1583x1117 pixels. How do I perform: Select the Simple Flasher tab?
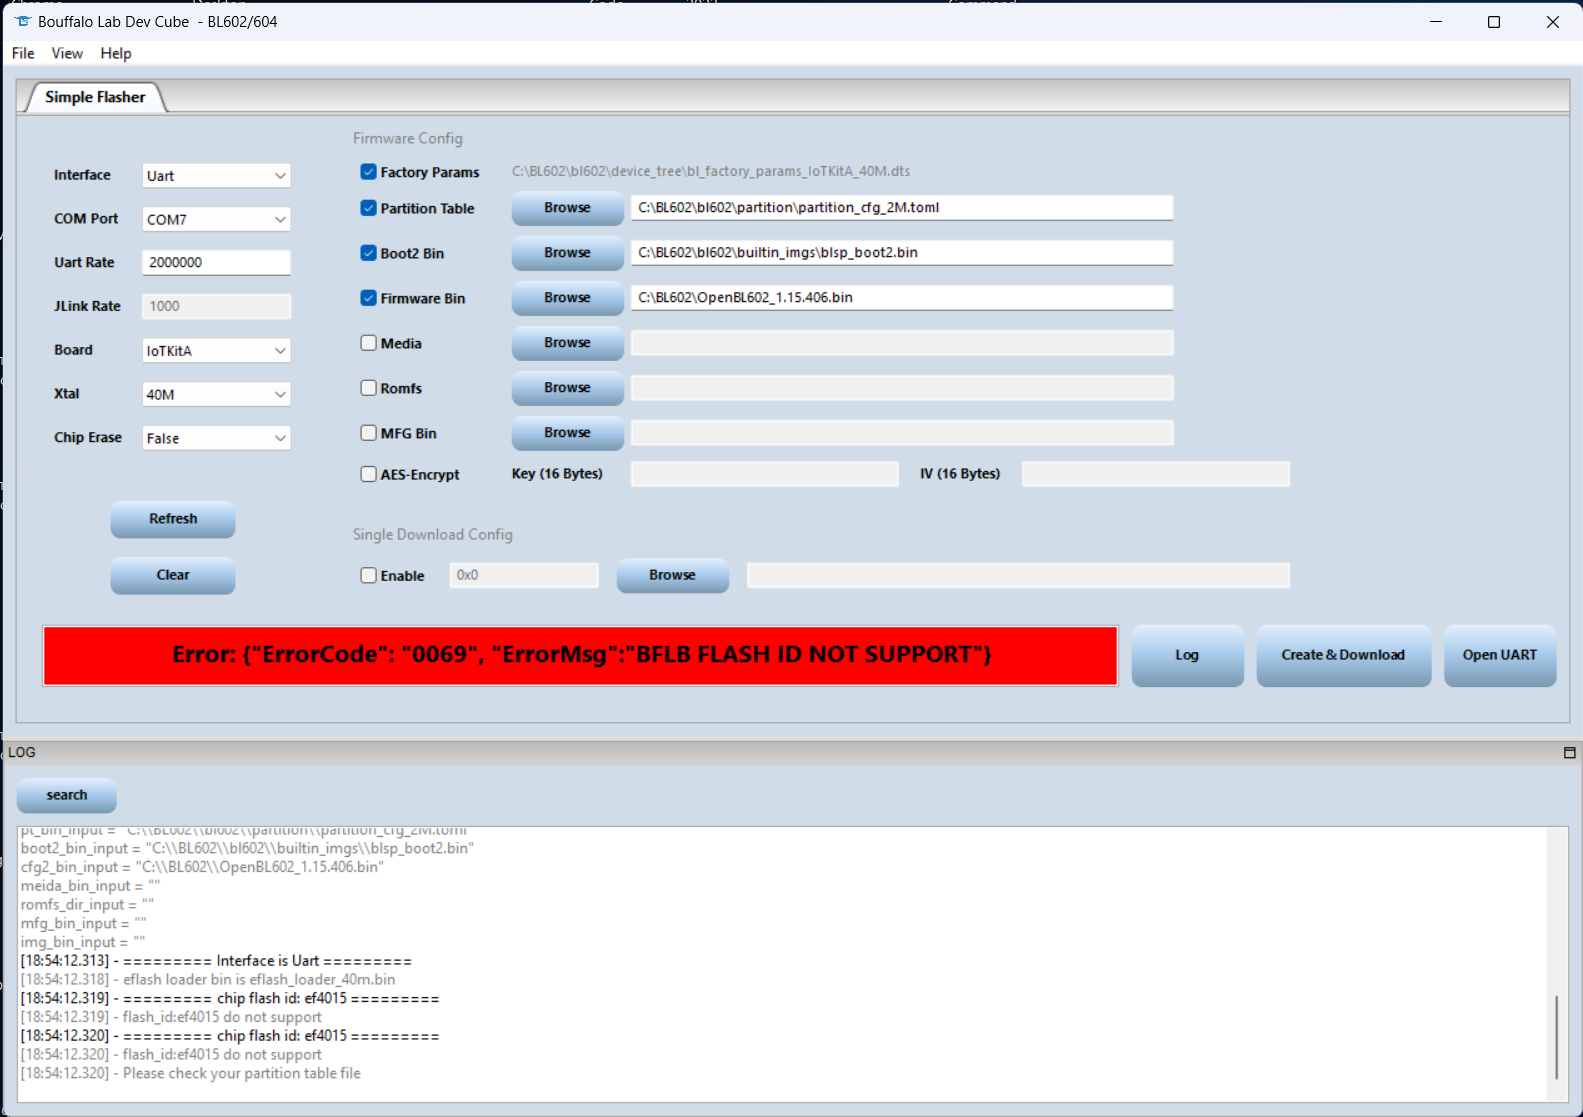click(95, 97)
